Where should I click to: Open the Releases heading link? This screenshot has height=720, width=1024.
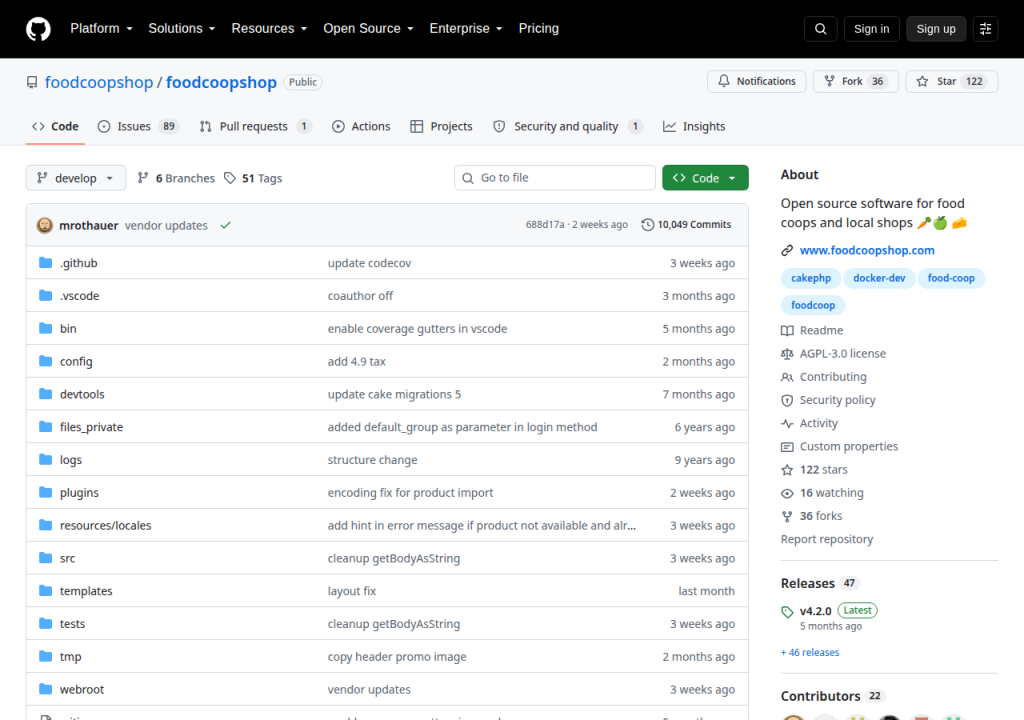(807, 583)
